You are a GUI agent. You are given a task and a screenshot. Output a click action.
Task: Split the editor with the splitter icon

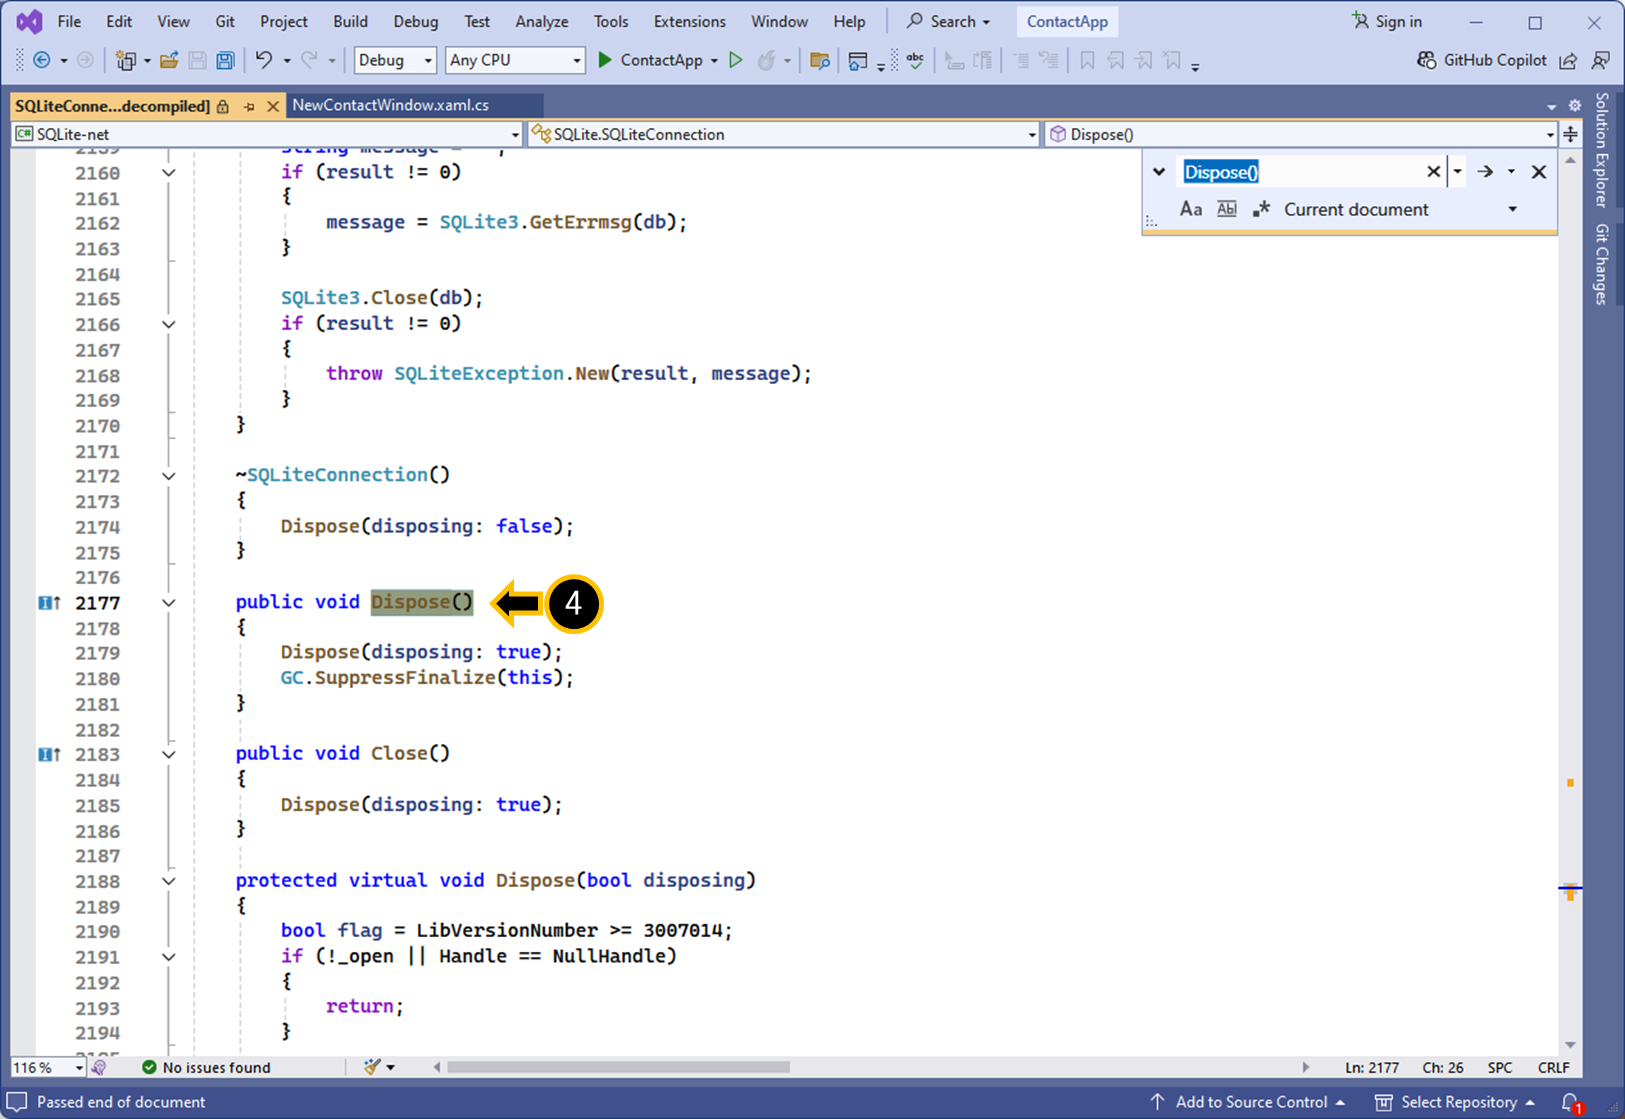click(1571, 134)
